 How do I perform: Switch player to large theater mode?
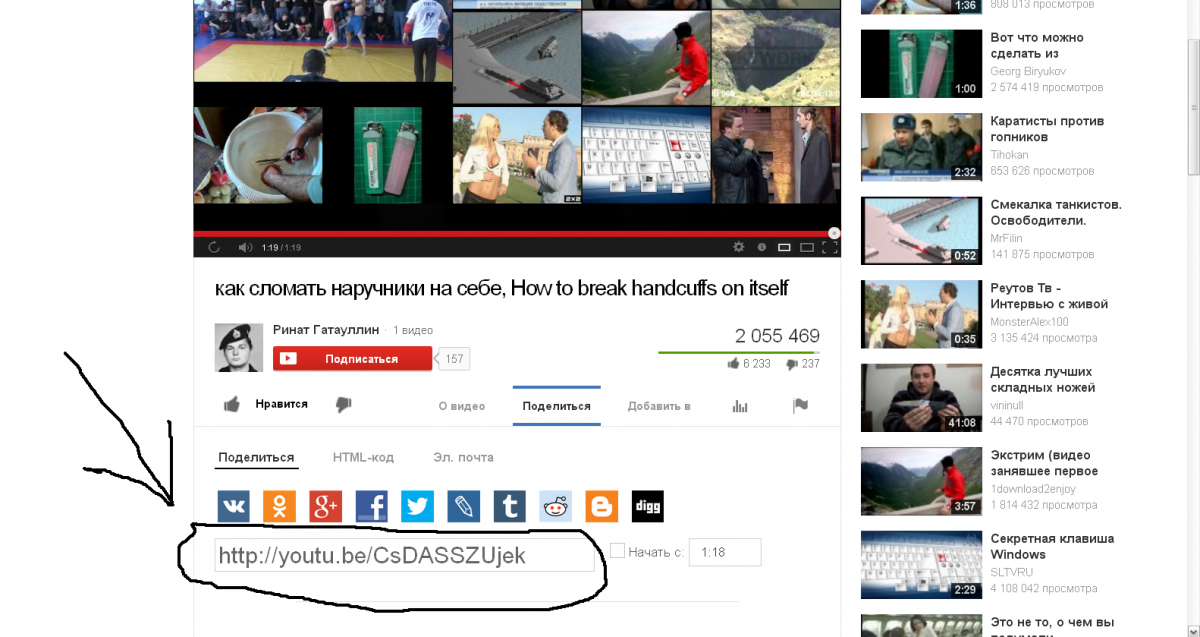[807, 247]
